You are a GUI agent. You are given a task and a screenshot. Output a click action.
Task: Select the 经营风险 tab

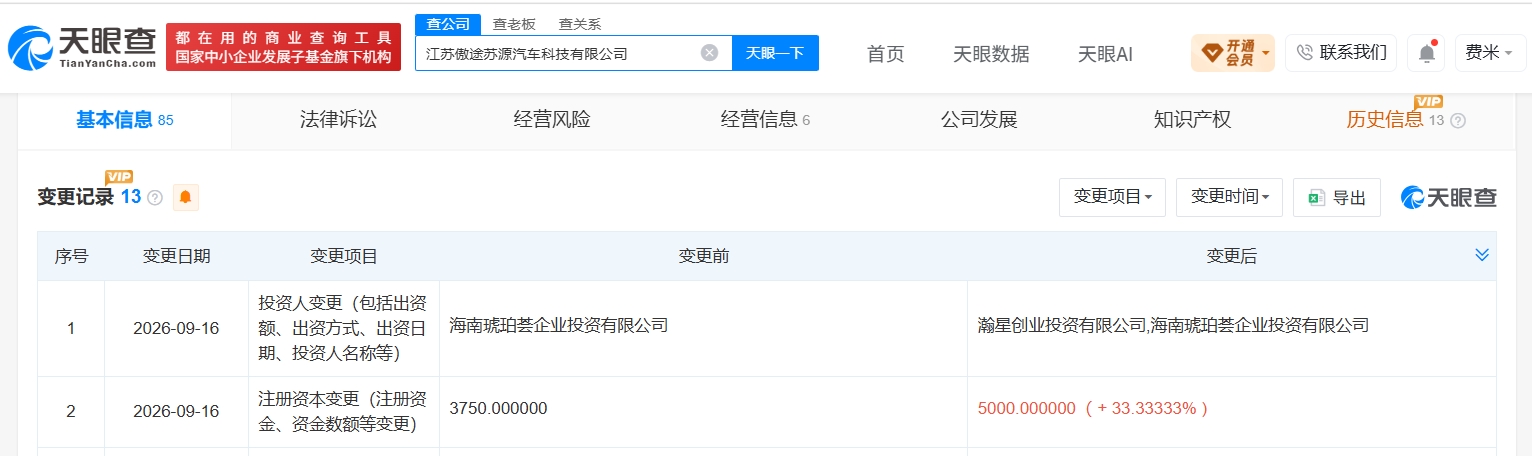pos(552,120)
